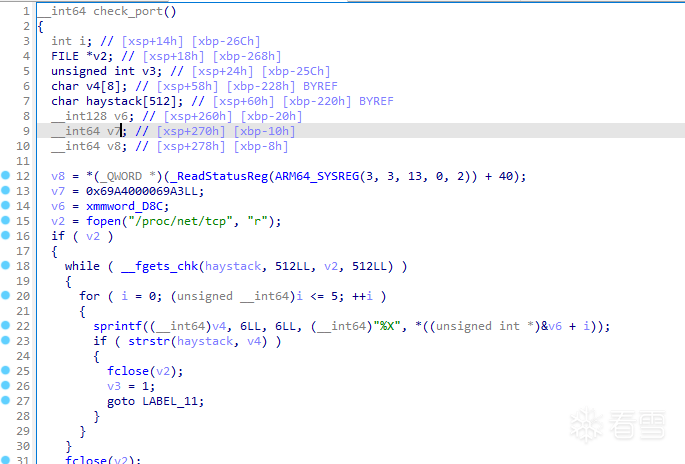685x464 pixels.
Task: Set breakpoint dot beside line 25
Action: click(x=5, y=371)
